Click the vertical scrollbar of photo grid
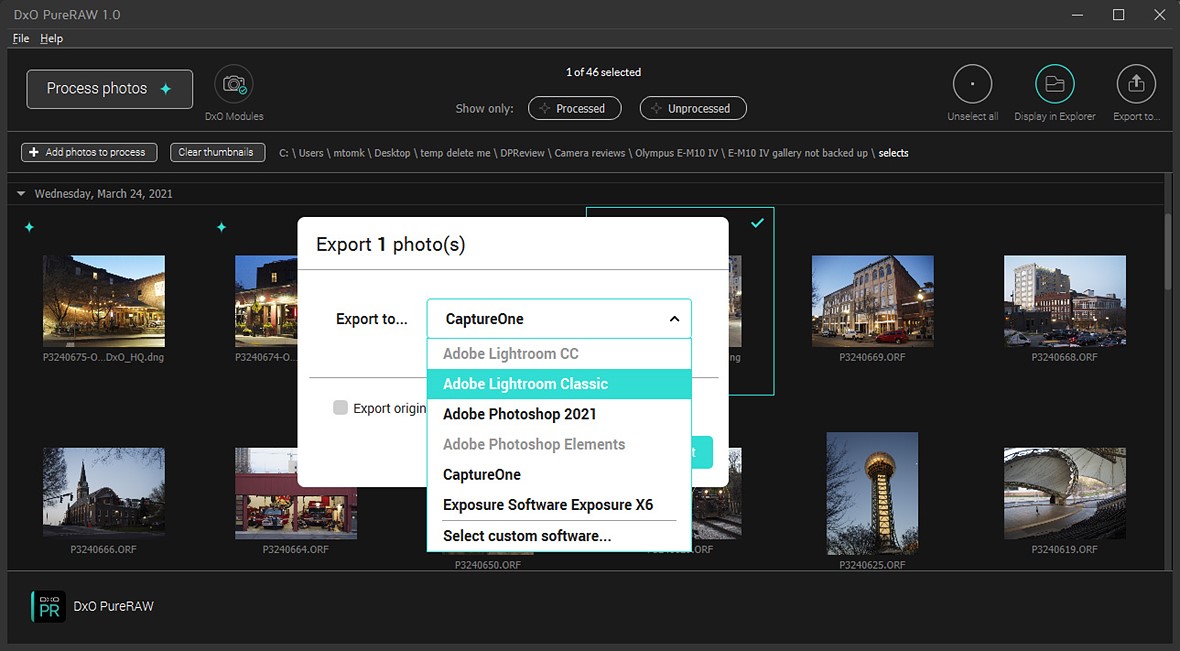1180x651 pixels. click(1167, 250)
